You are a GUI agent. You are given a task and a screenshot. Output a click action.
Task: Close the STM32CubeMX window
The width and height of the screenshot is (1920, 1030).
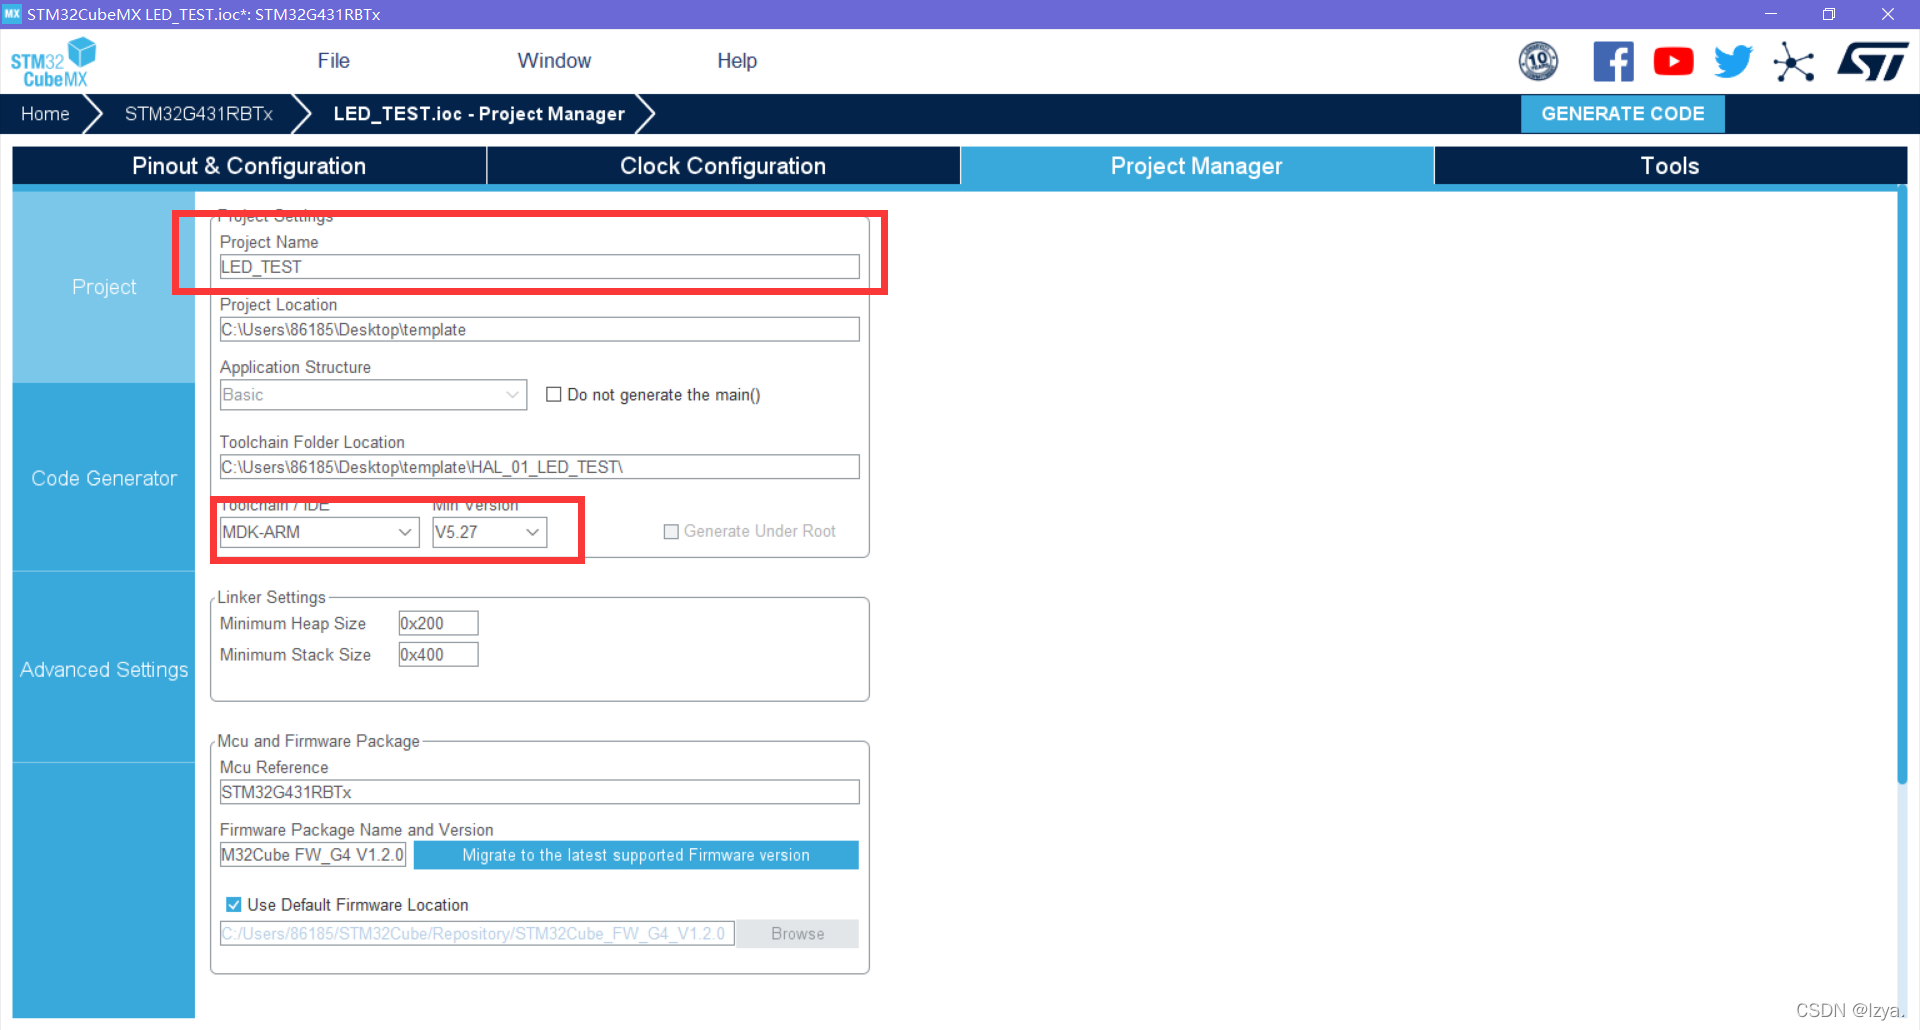pos(1888,14)
